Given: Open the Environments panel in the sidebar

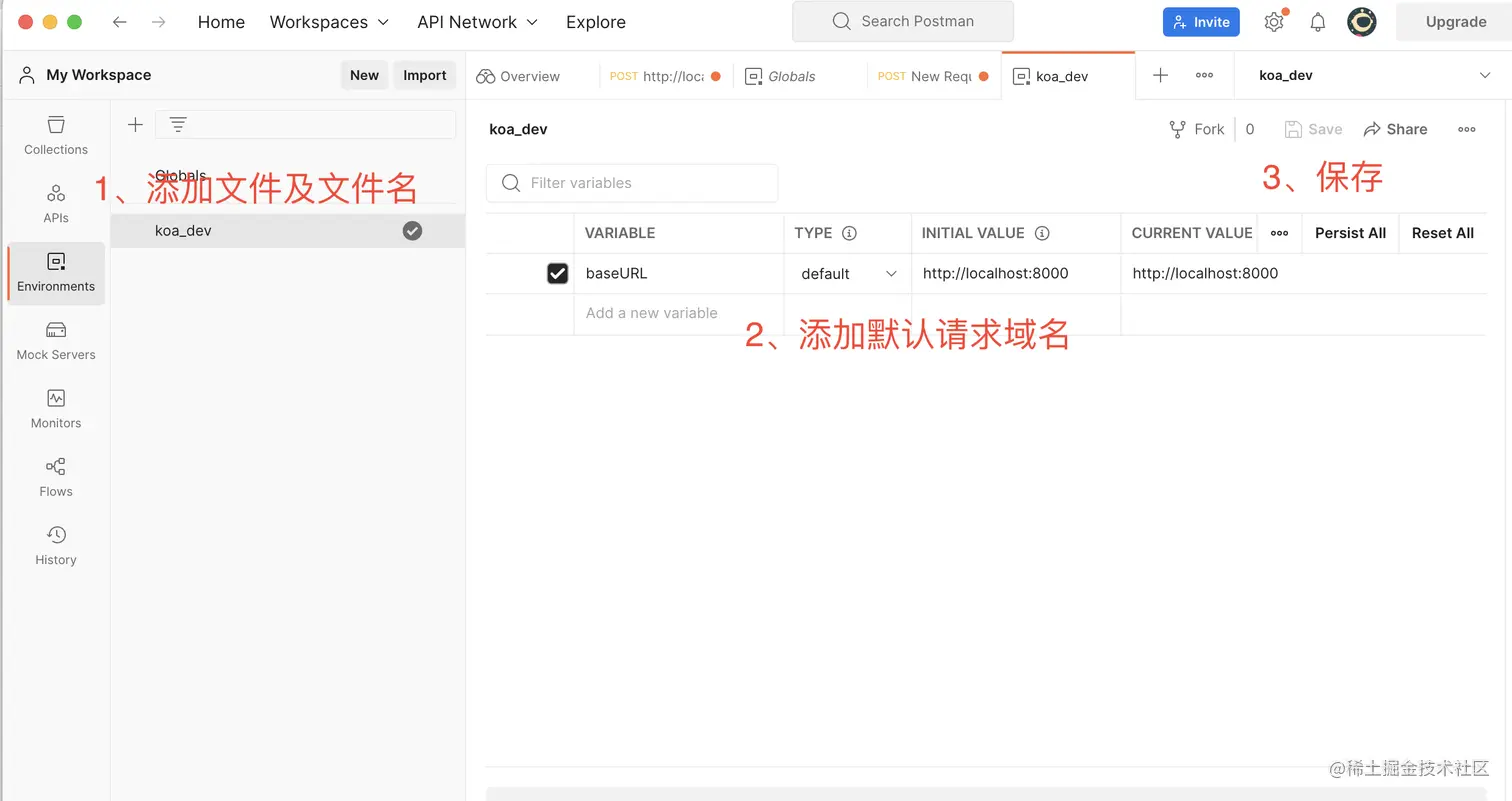Looking at the screenshot, I should pos(55,272).
